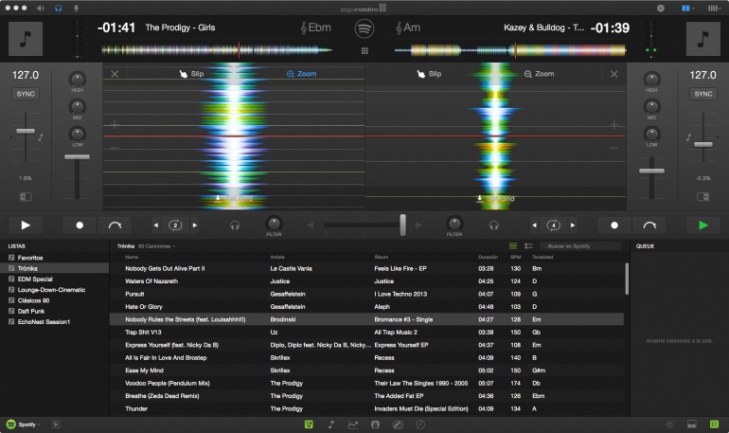Switch to the detailed list view icon

[529, 246]
